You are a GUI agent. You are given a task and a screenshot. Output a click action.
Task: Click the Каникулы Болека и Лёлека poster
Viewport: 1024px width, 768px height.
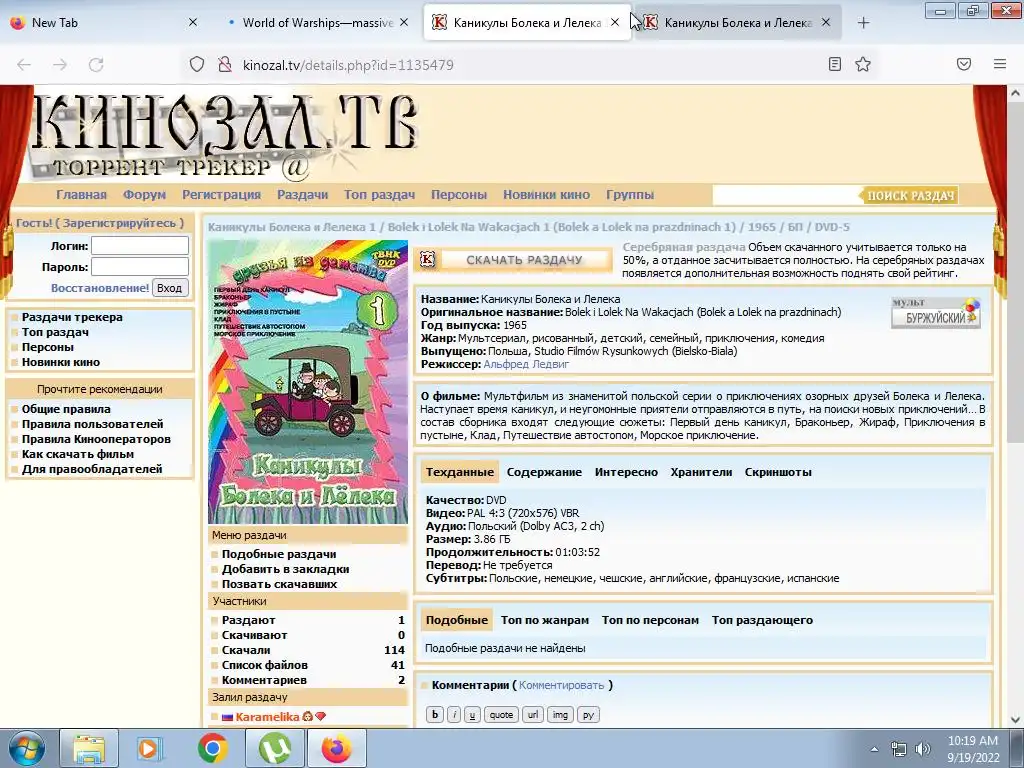308,382
